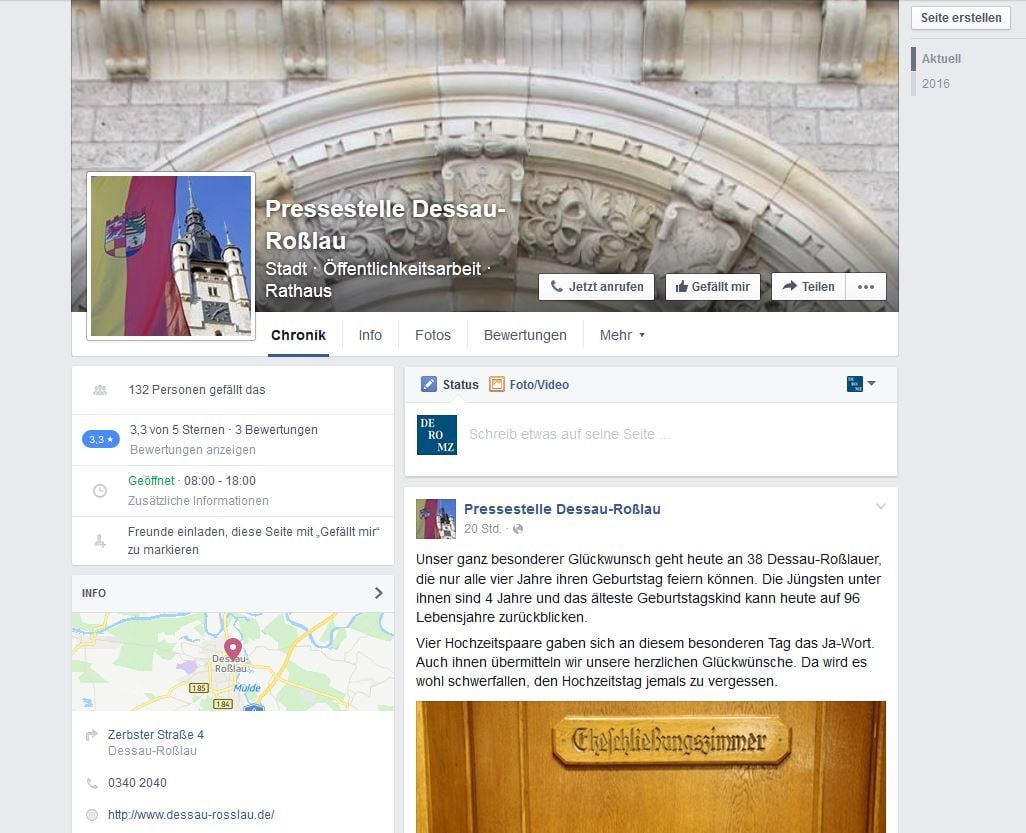
Task: Click the red map location pin
Action: pos(232,649)
